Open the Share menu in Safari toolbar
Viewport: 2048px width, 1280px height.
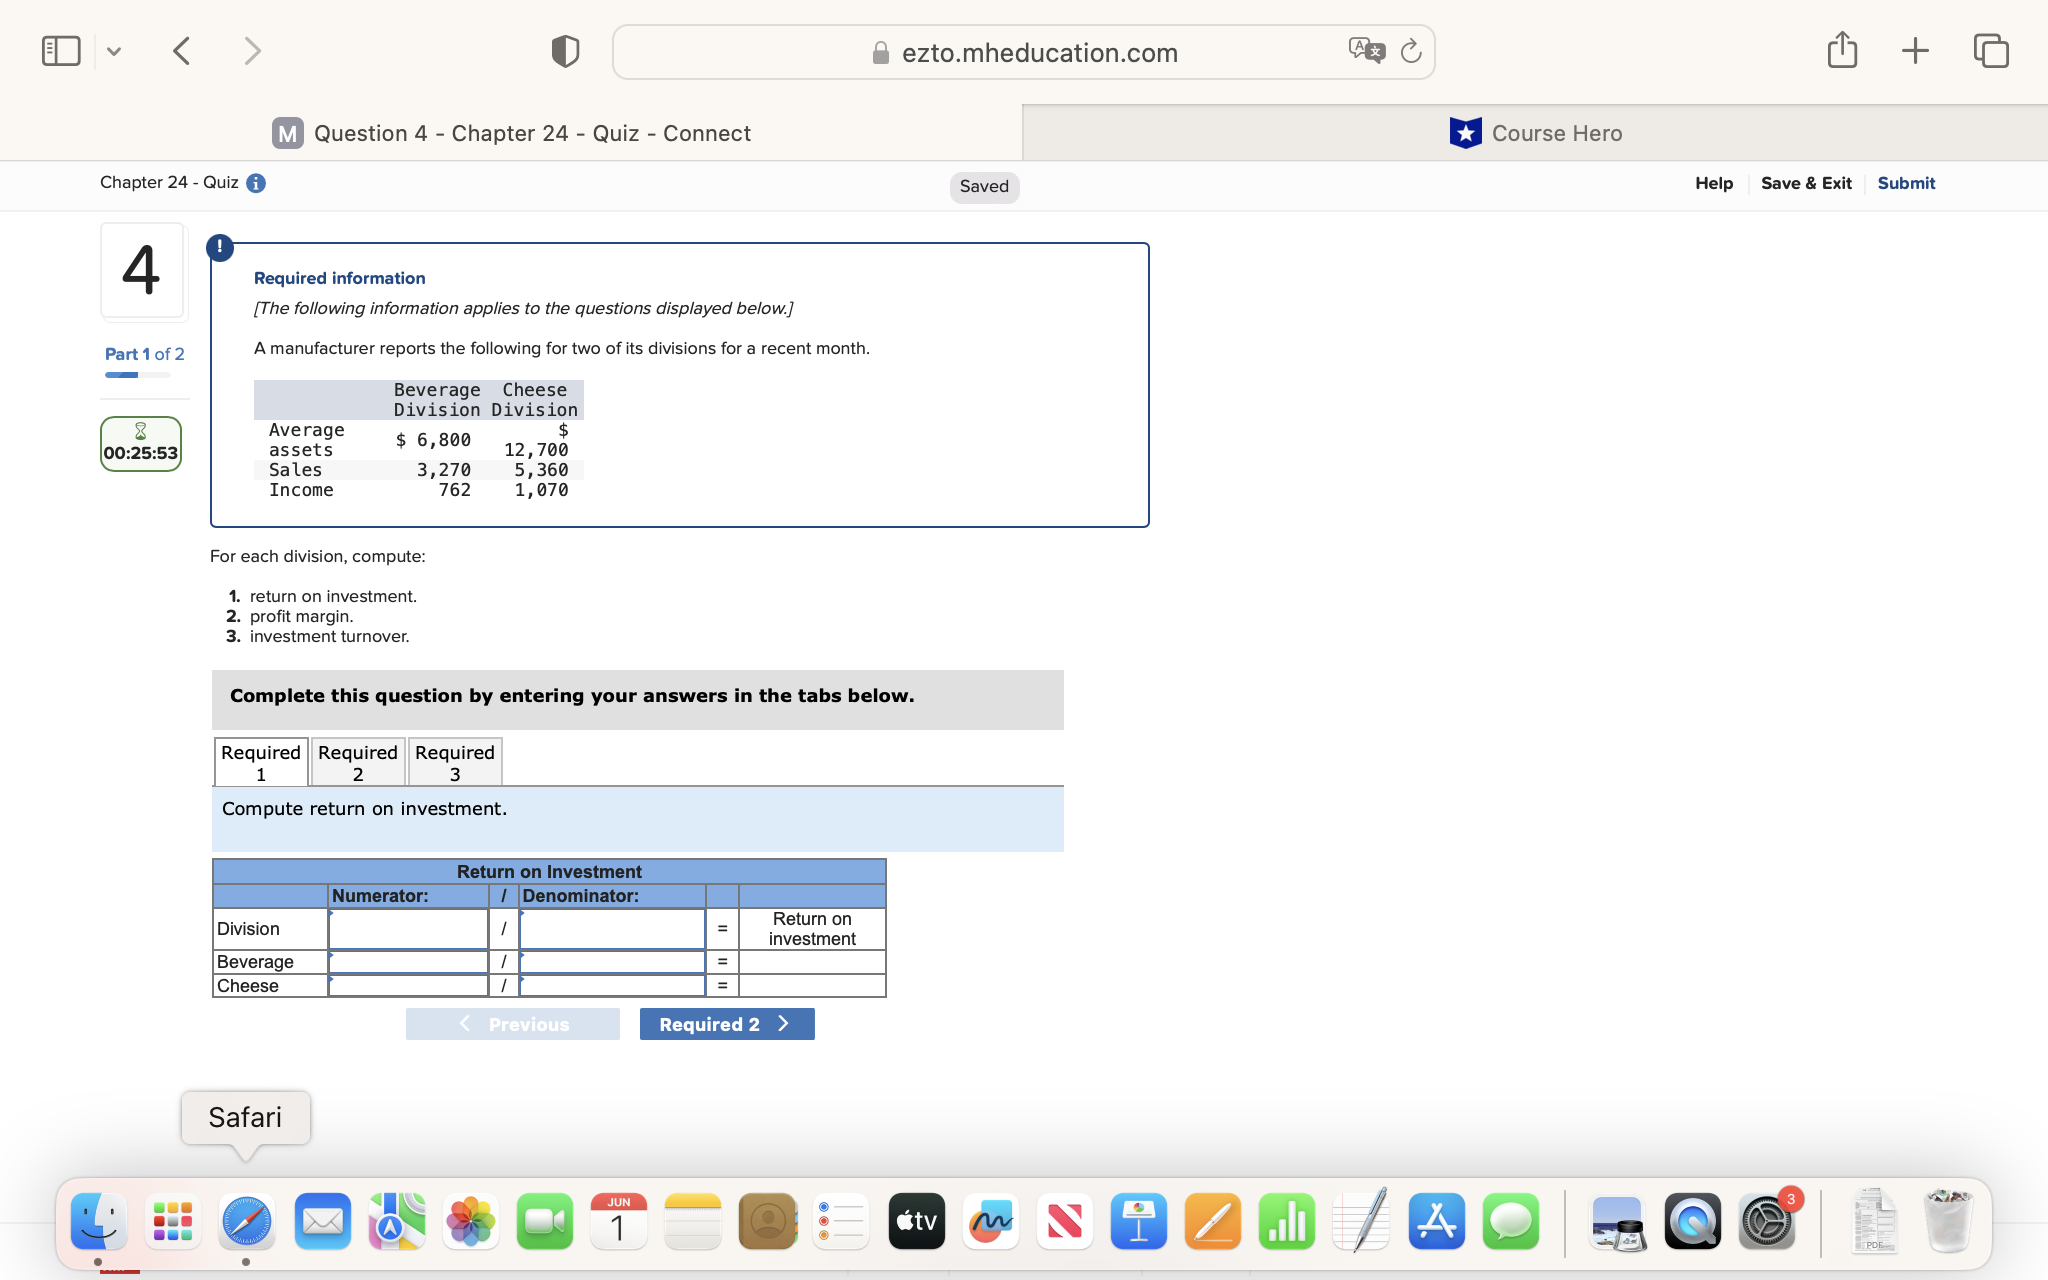coord(1843,49)
